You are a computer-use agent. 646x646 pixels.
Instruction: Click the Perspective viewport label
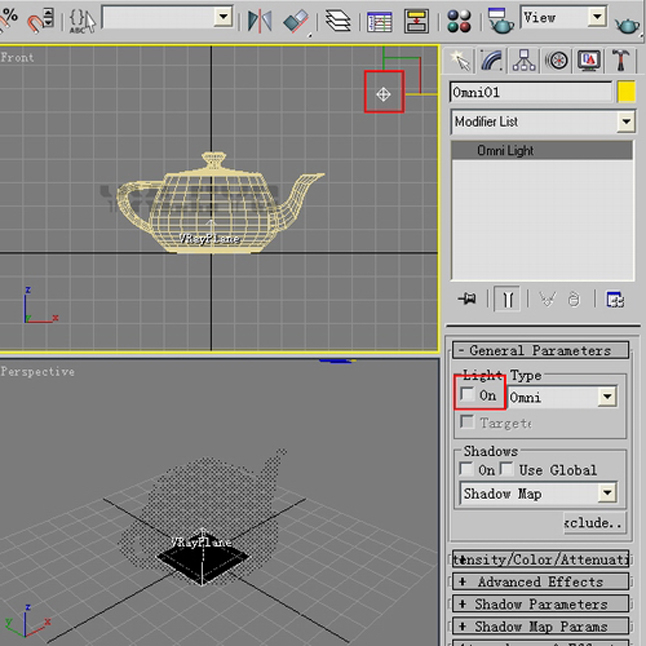point(37,372)
